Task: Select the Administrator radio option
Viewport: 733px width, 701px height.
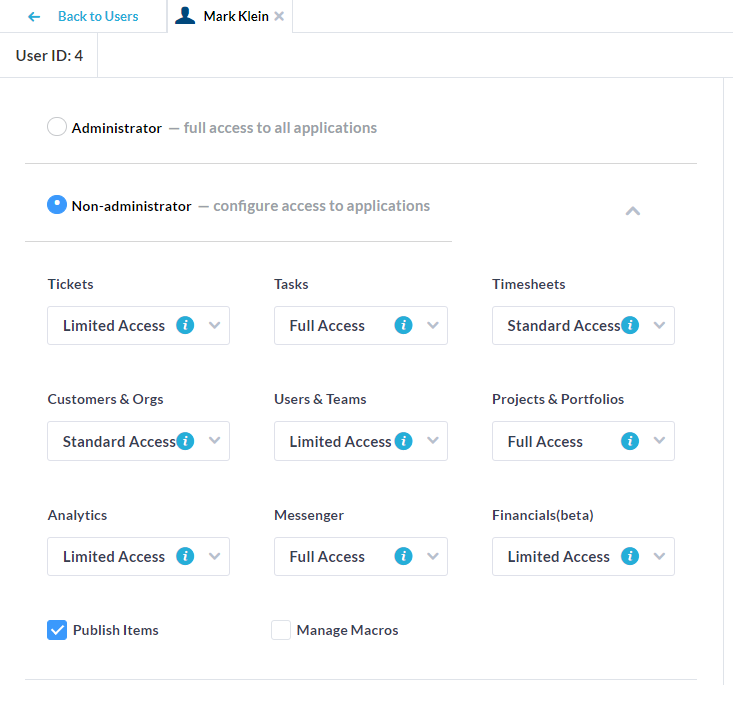Action: pos(57,127)
